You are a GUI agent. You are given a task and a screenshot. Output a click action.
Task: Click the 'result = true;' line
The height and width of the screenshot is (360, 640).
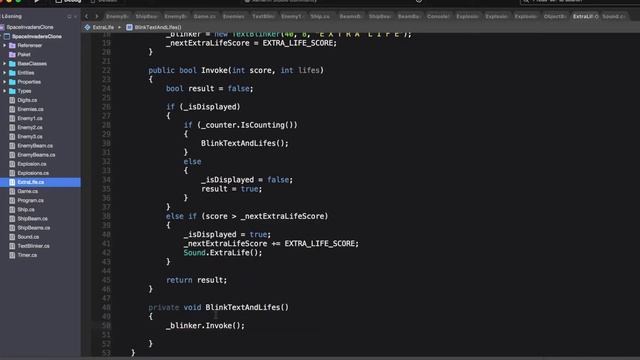click(x=231, y=189)
